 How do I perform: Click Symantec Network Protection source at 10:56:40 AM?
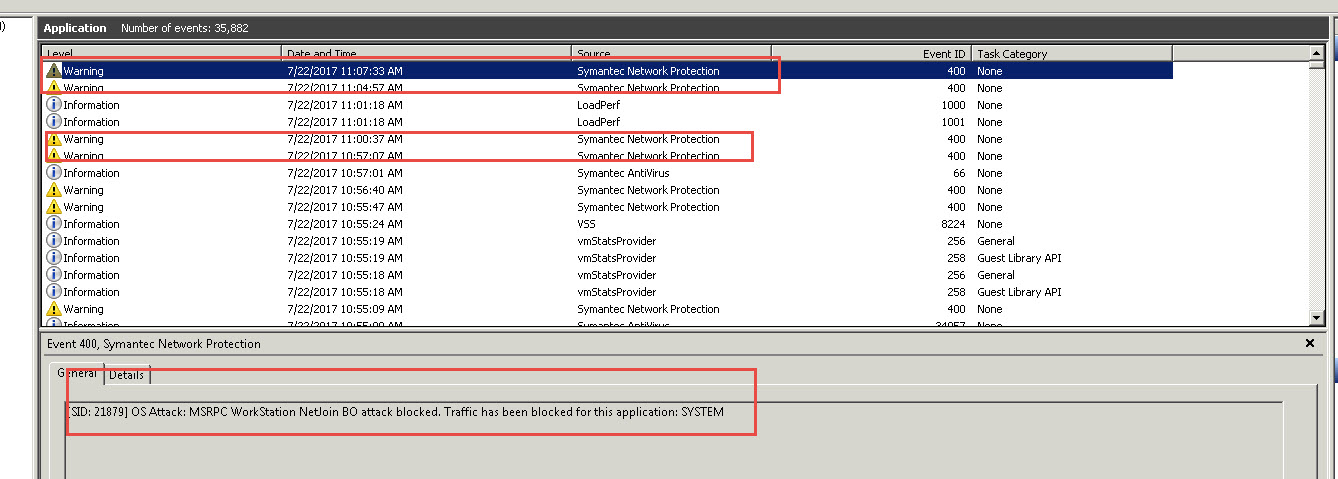(x=648, y=190)
